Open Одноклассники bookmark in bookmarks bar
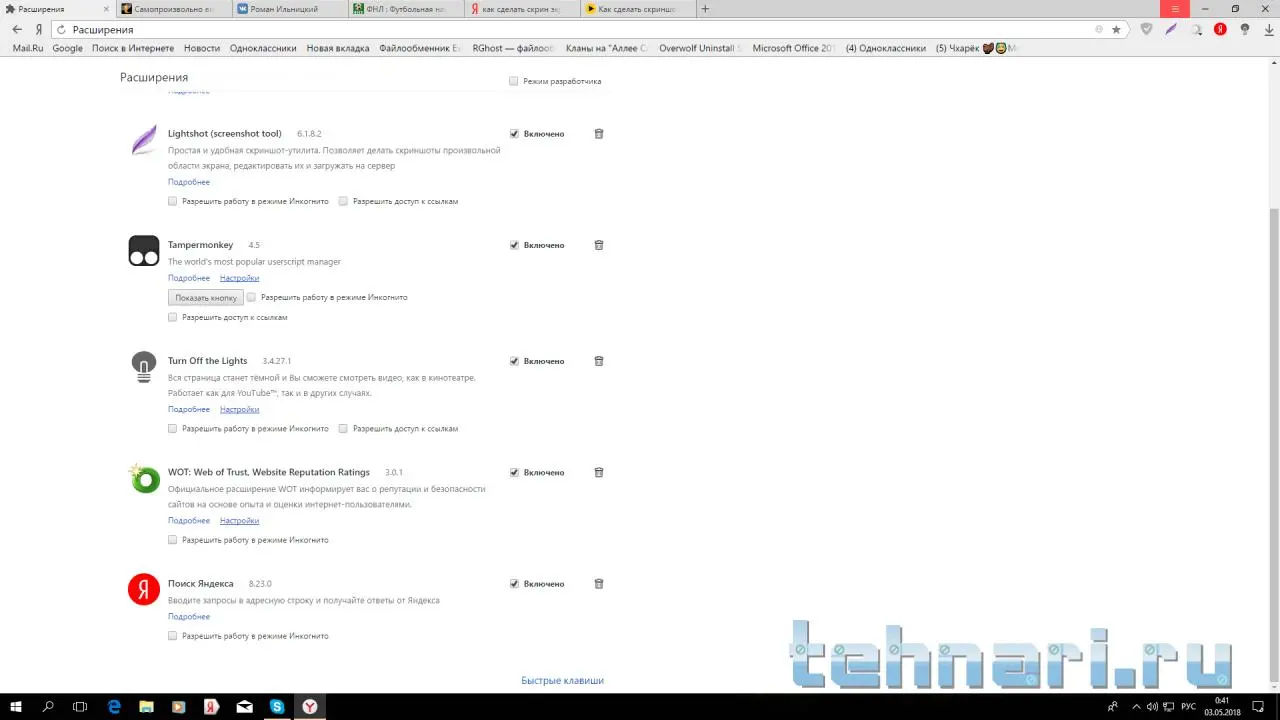1280x720 pixels. tap(262, 48)
